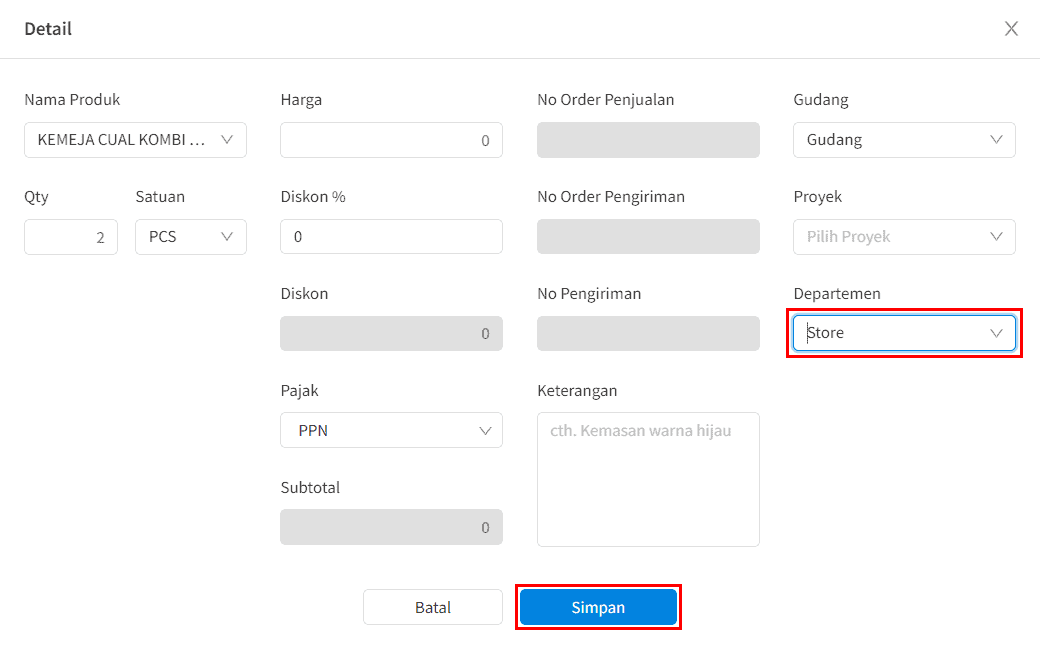Screen dimensions: 1040x650
Task: Click the Subtotal field
Action: coord(391,527)
